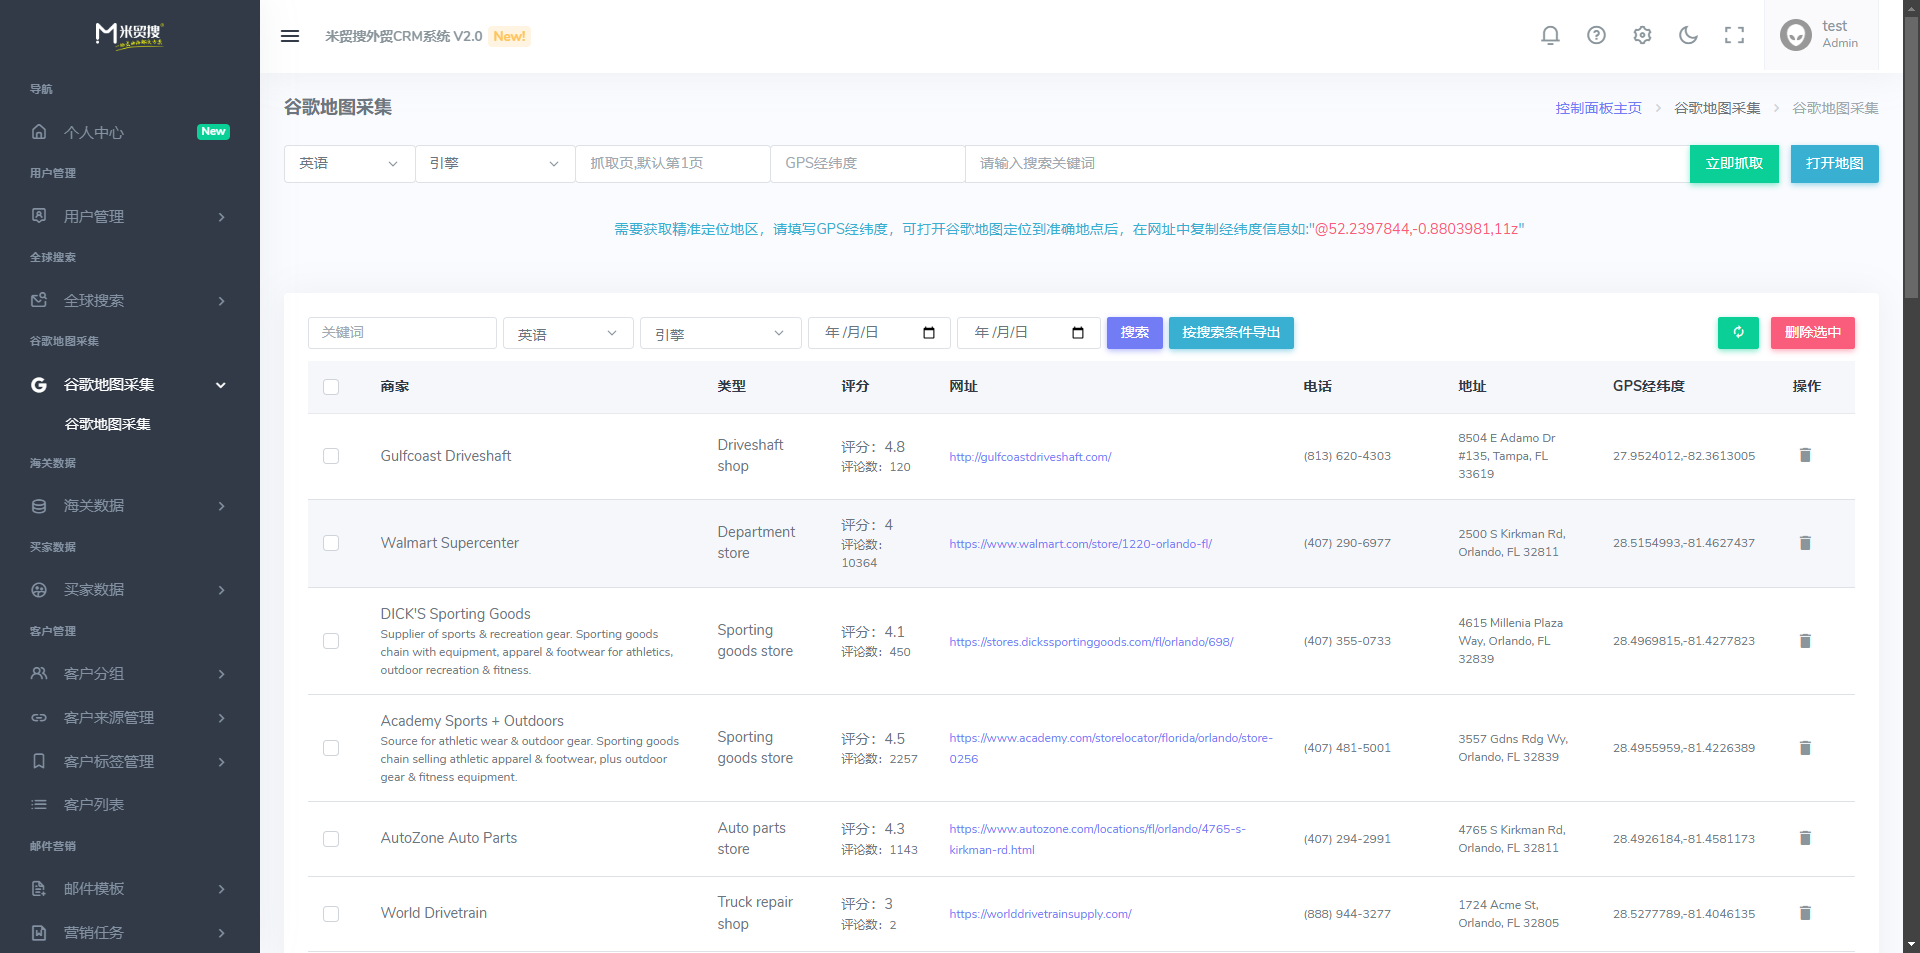
Task: Check the Academy Sports + Outdoors row checkbox
Action: pyautogui.click(x=331, y=748)
